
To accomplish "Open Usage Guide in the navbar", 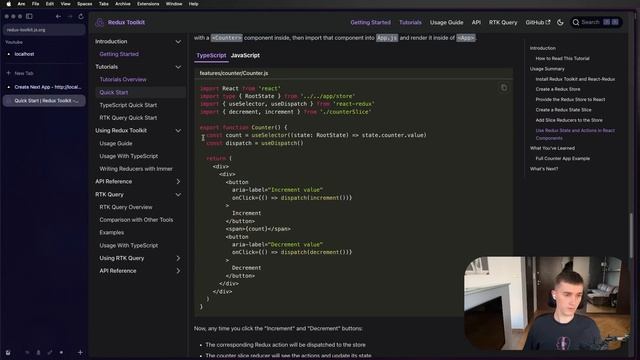I will (446, 22).
